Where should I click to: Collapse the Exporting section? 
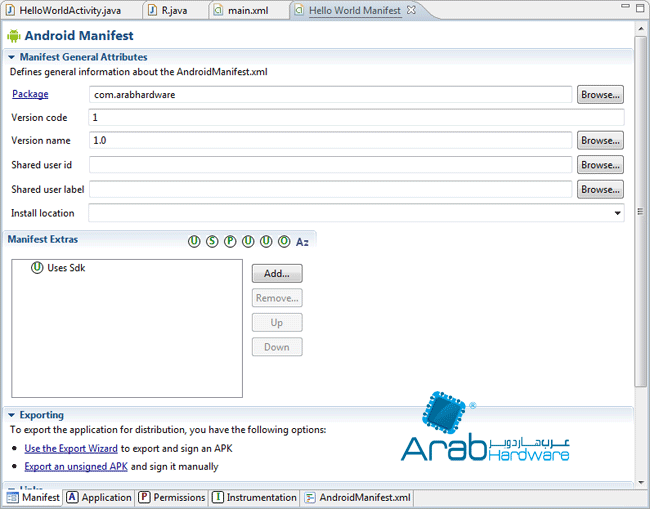pyautogui.click(x=12, y=415)
